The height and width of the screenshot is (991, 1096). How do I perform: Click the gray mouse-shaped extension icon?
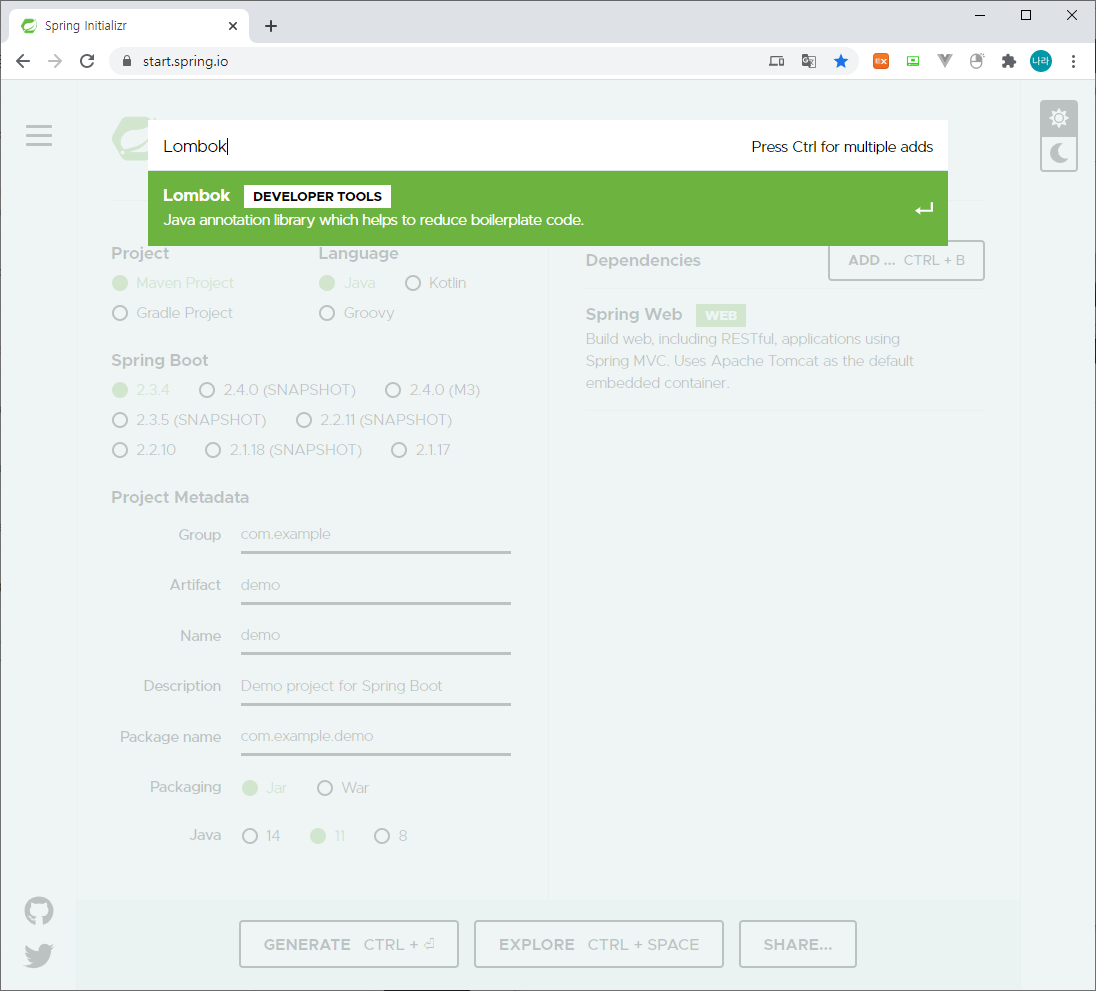(x=977, y=62)
